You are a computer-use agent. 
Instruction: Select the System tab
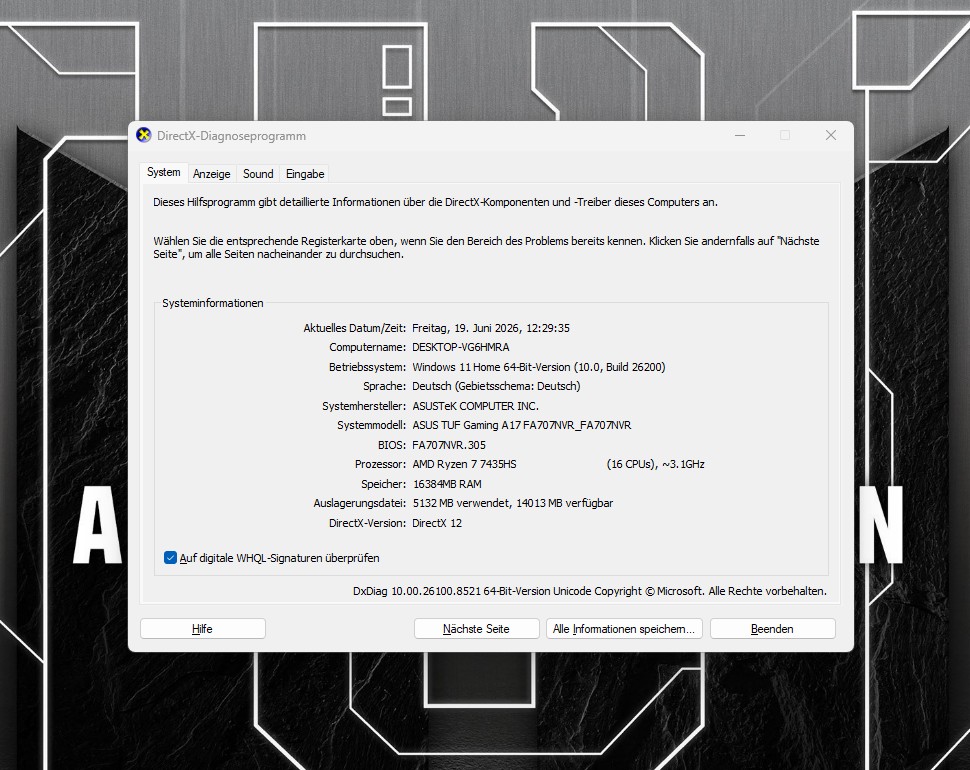(164, 173)
